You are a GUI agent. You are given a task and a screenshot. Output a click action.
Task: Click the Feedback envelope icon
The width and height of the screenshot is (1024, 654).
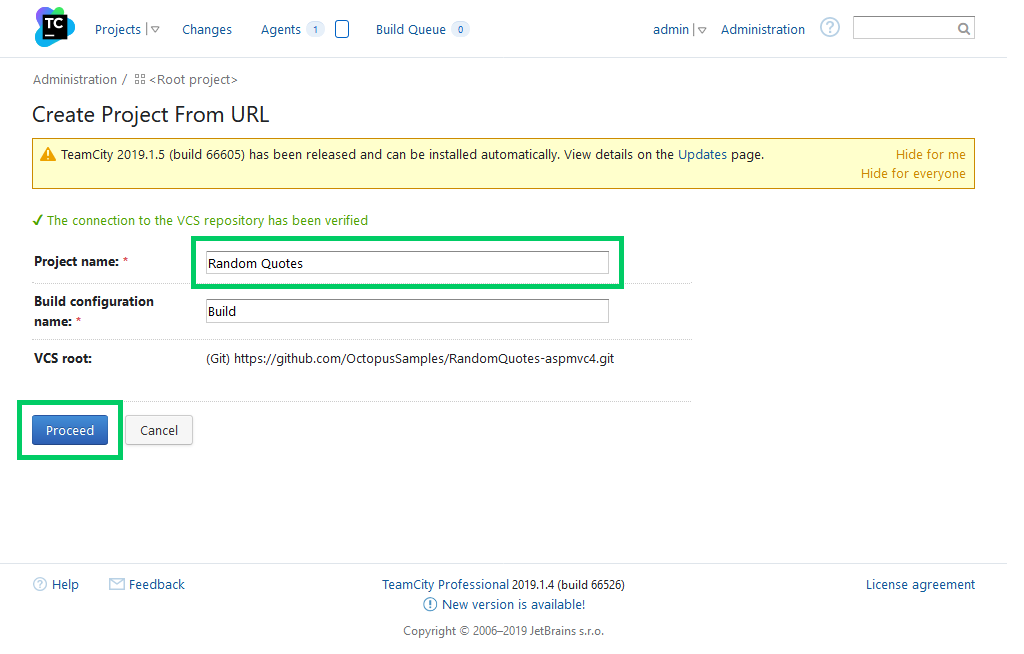click(117, 584)
